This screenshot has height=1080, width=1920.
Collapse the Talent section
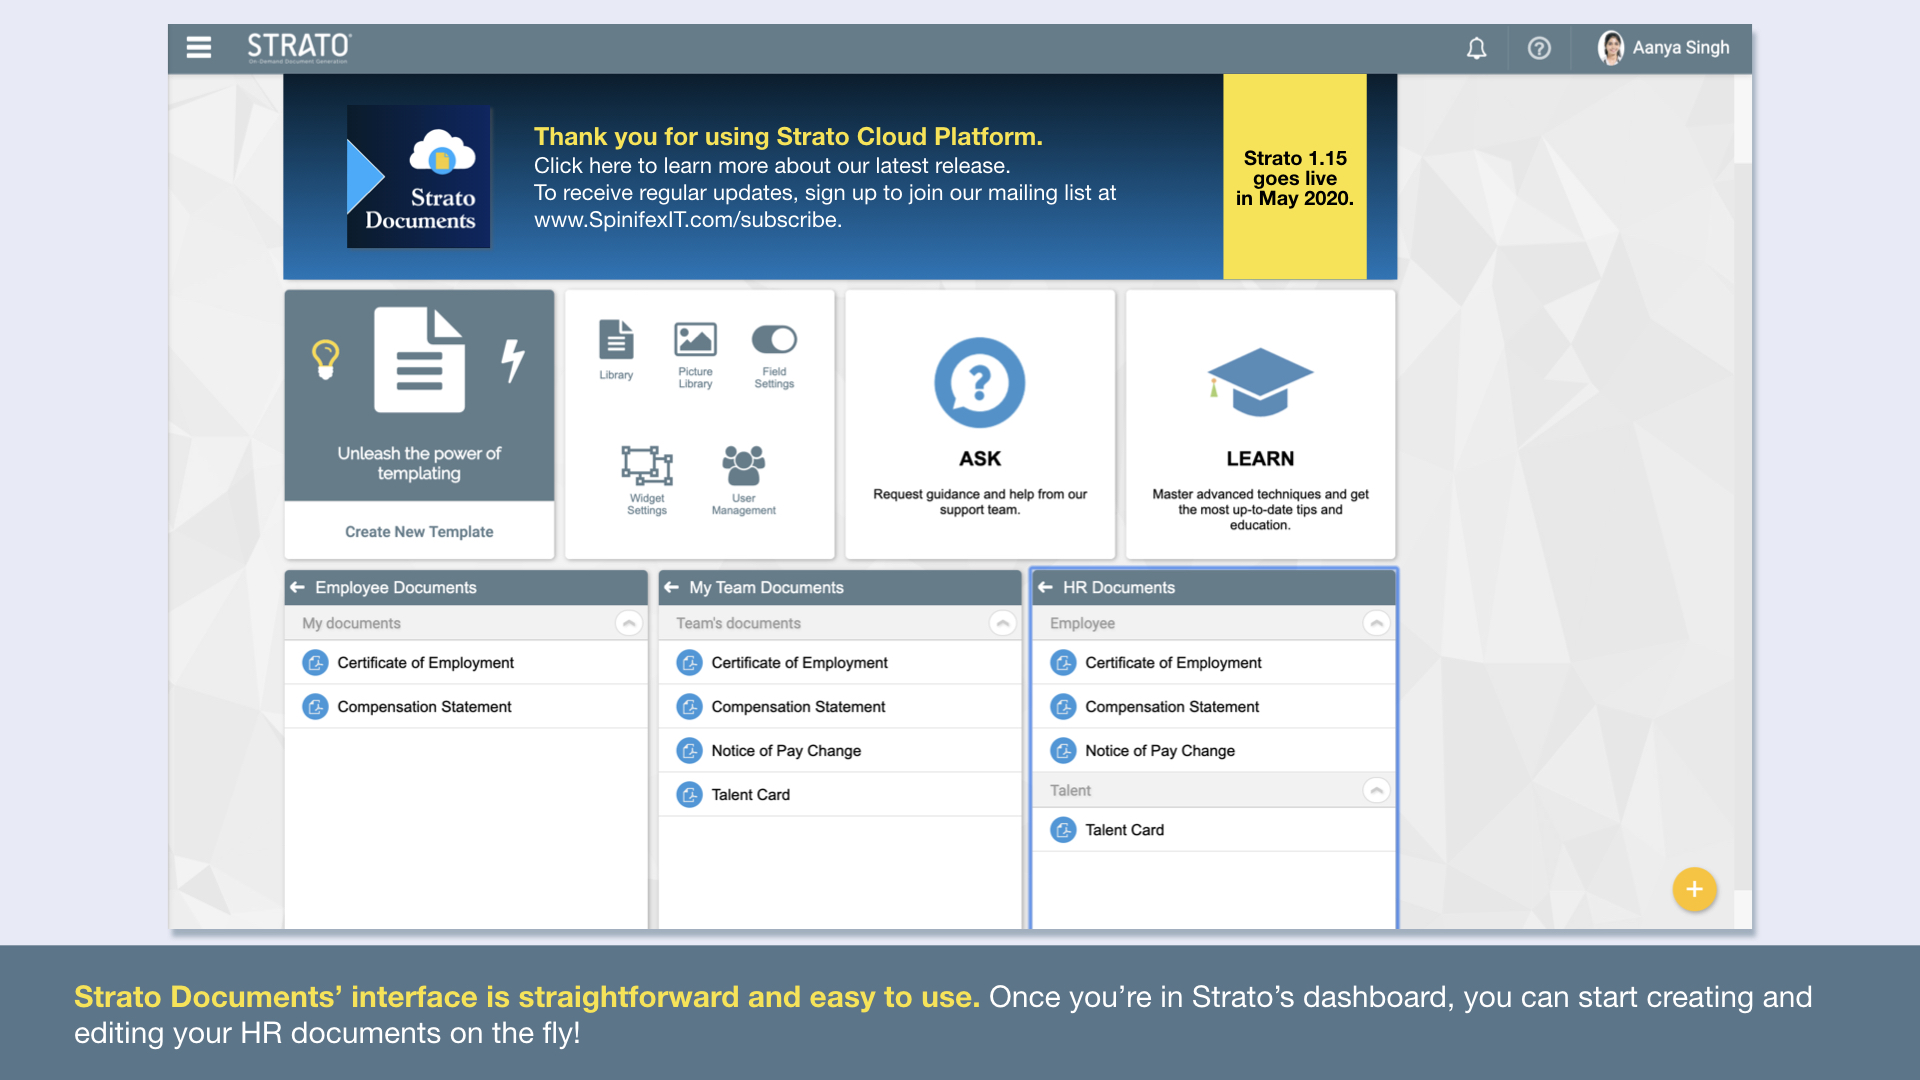(1376, 790)
